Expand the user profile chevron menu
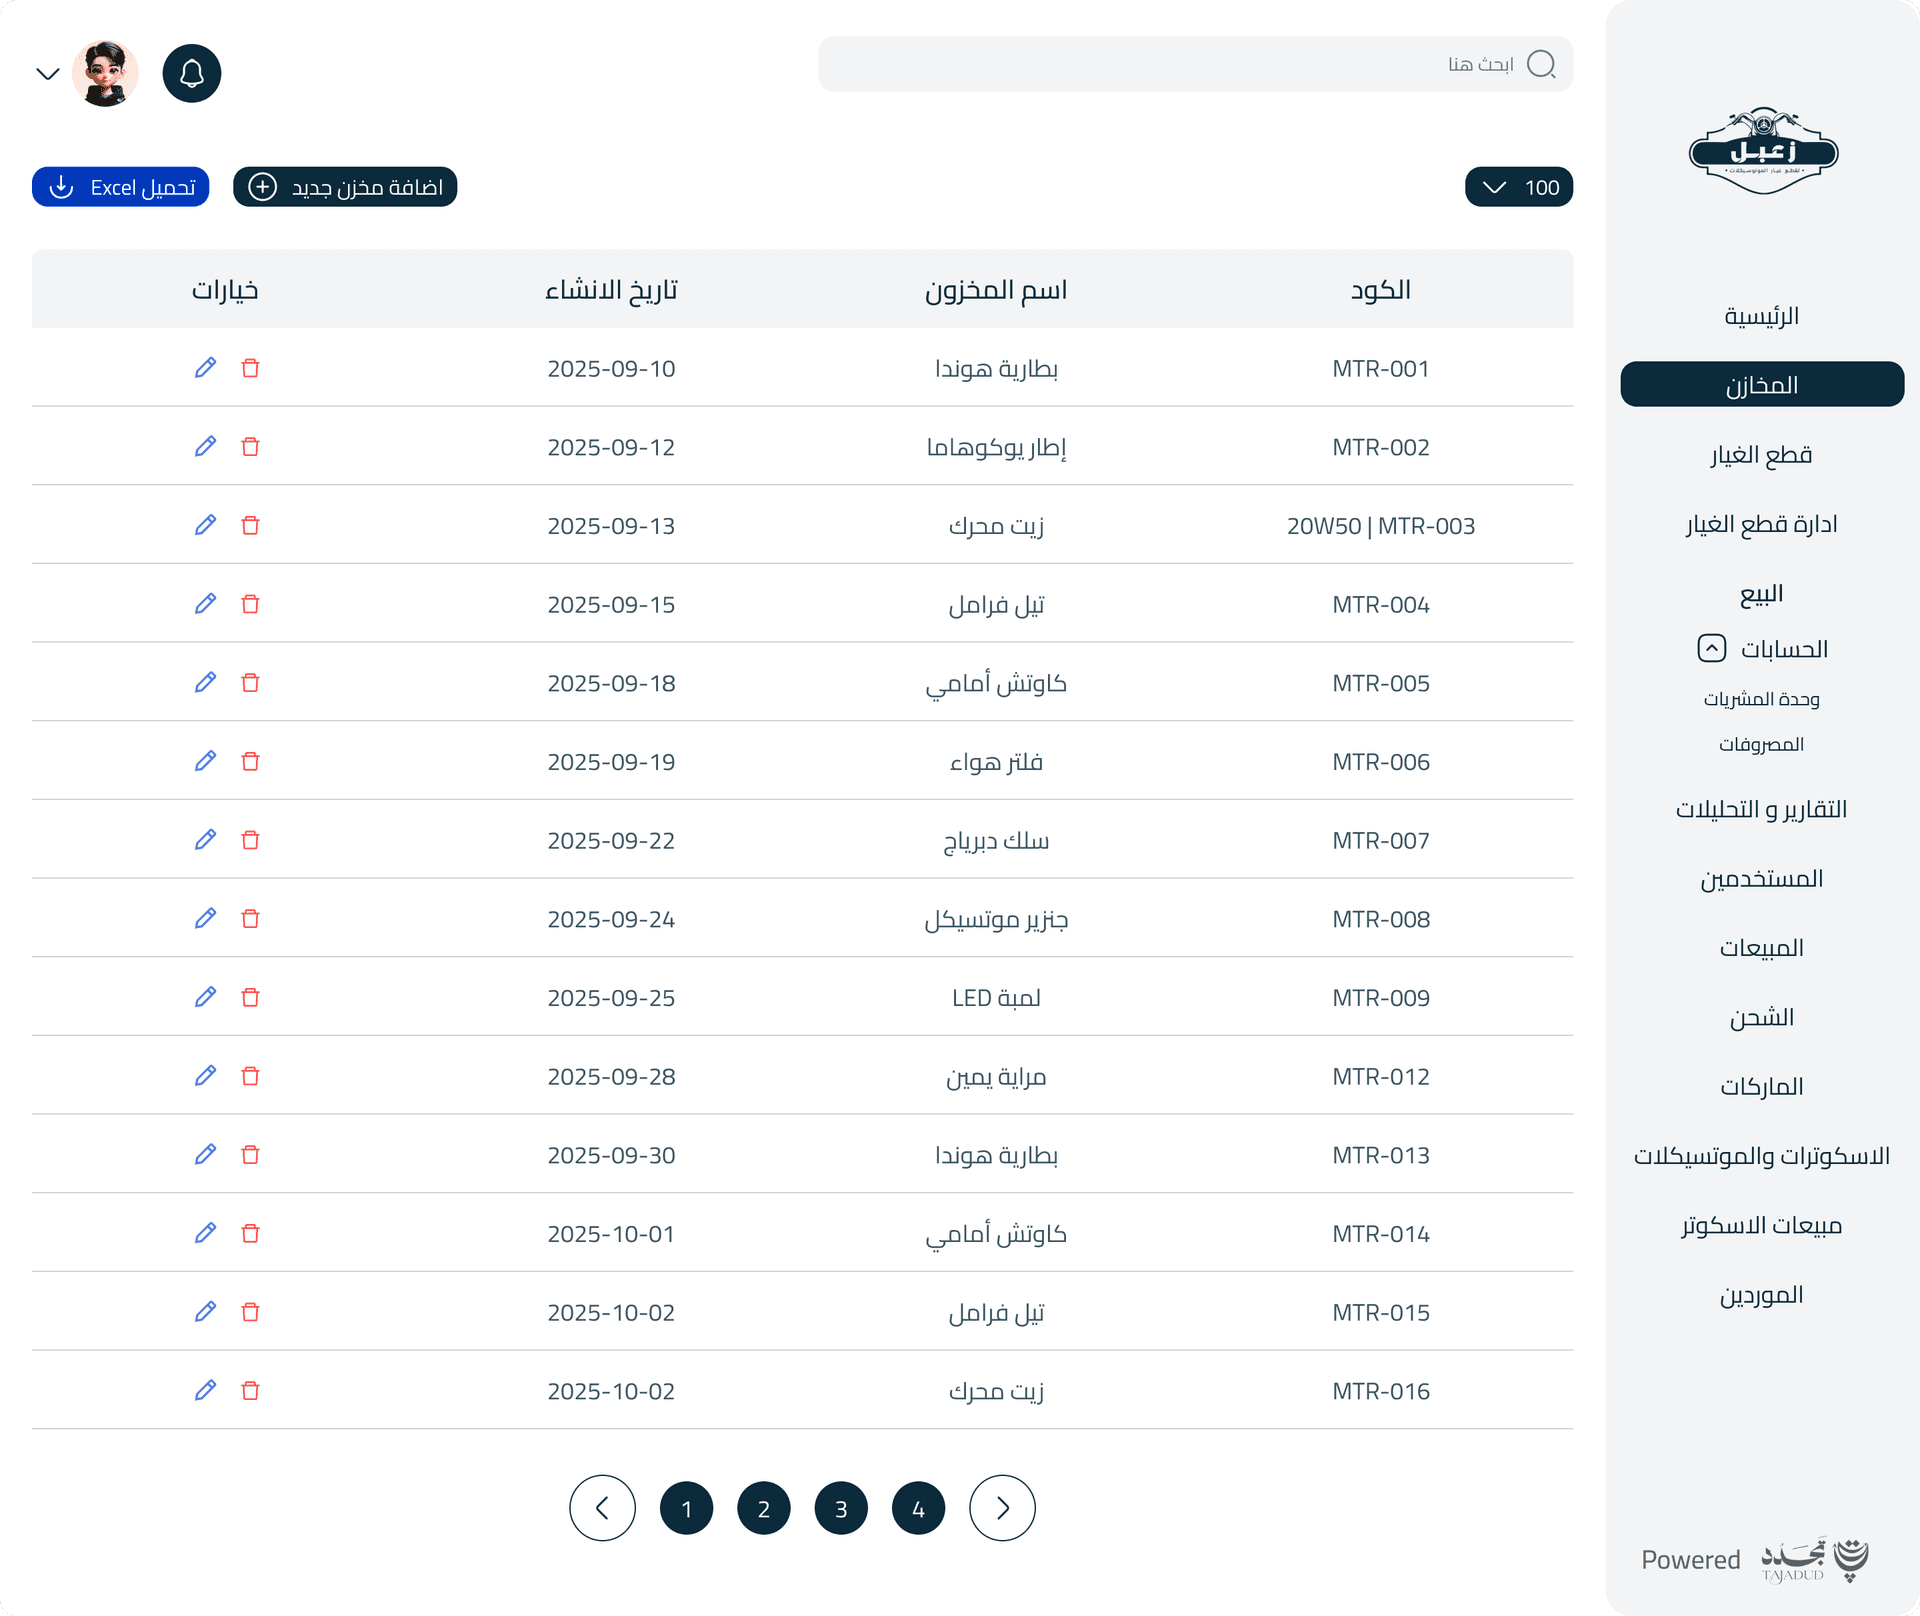Viewport: 1920px width, 1616px height. 48,72
